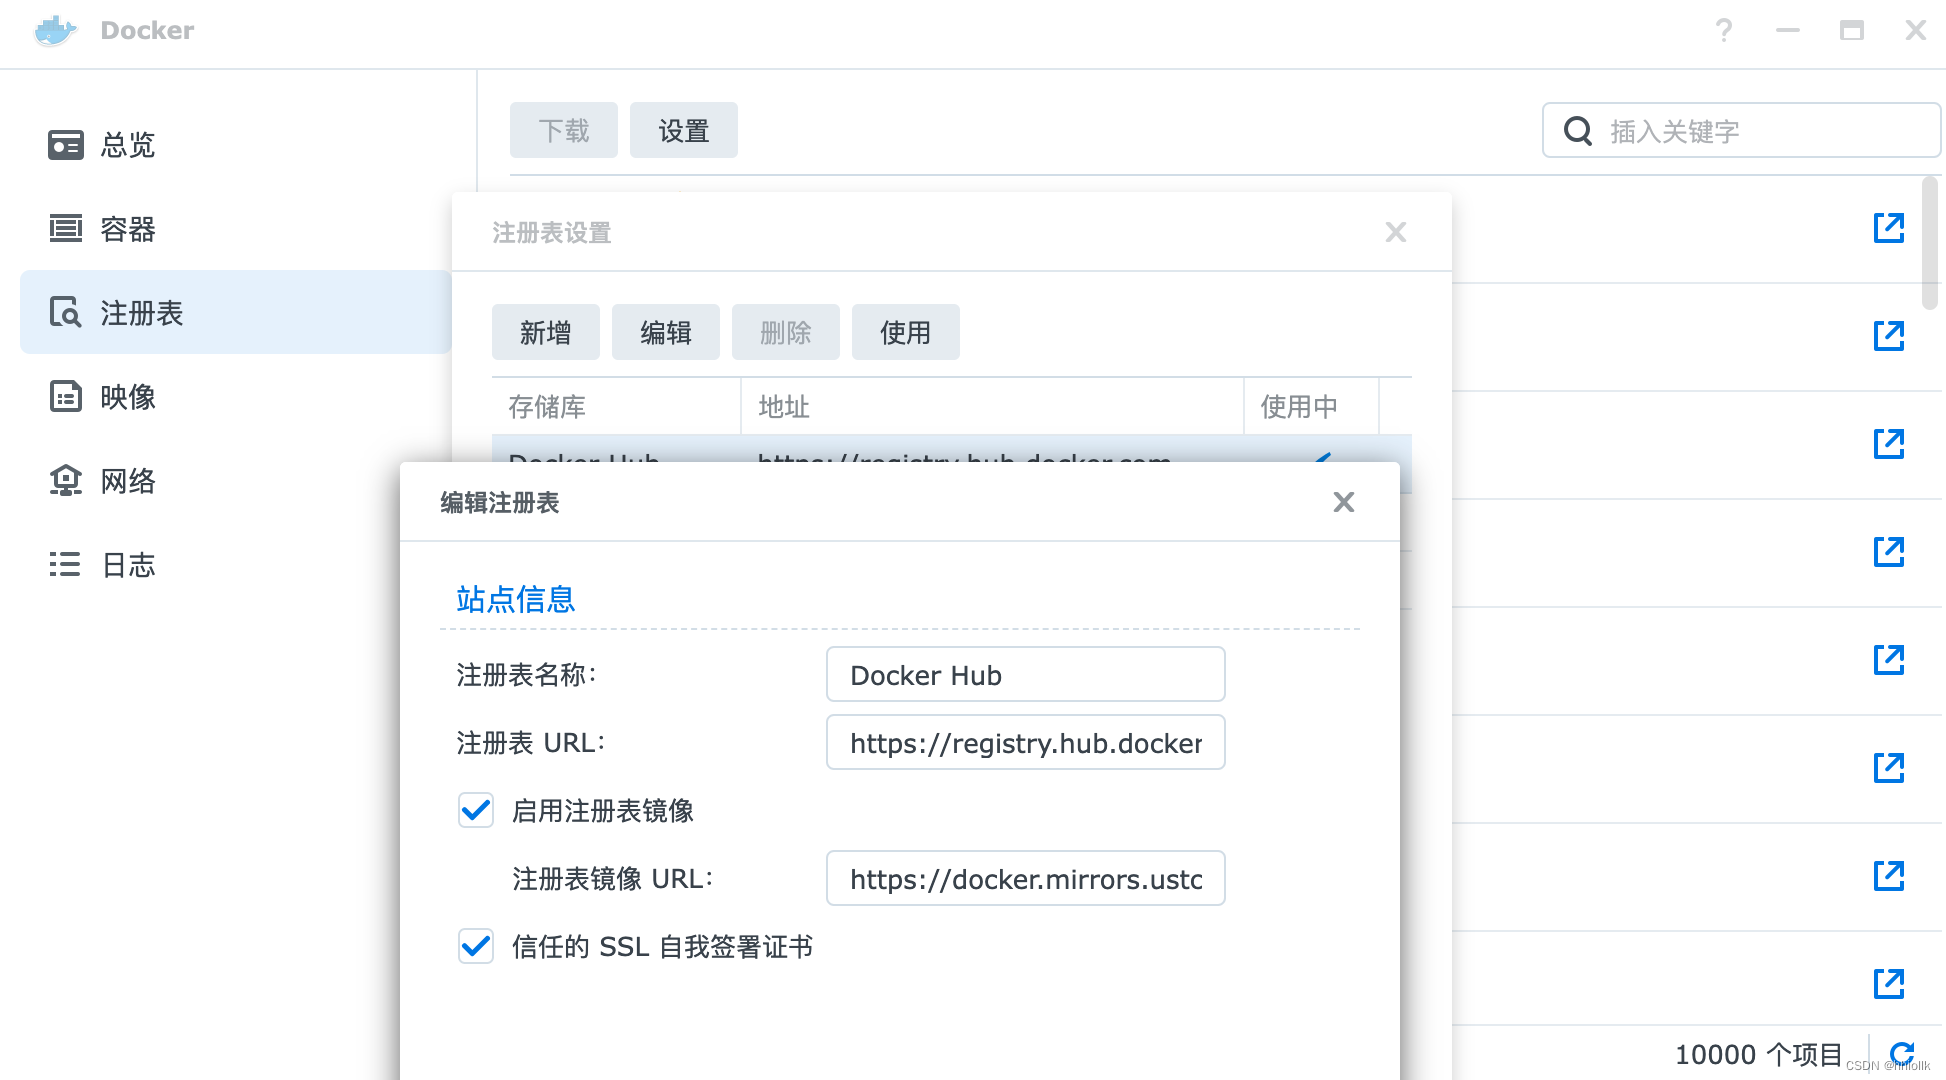Open the 日志 logs section

point(128,565)
